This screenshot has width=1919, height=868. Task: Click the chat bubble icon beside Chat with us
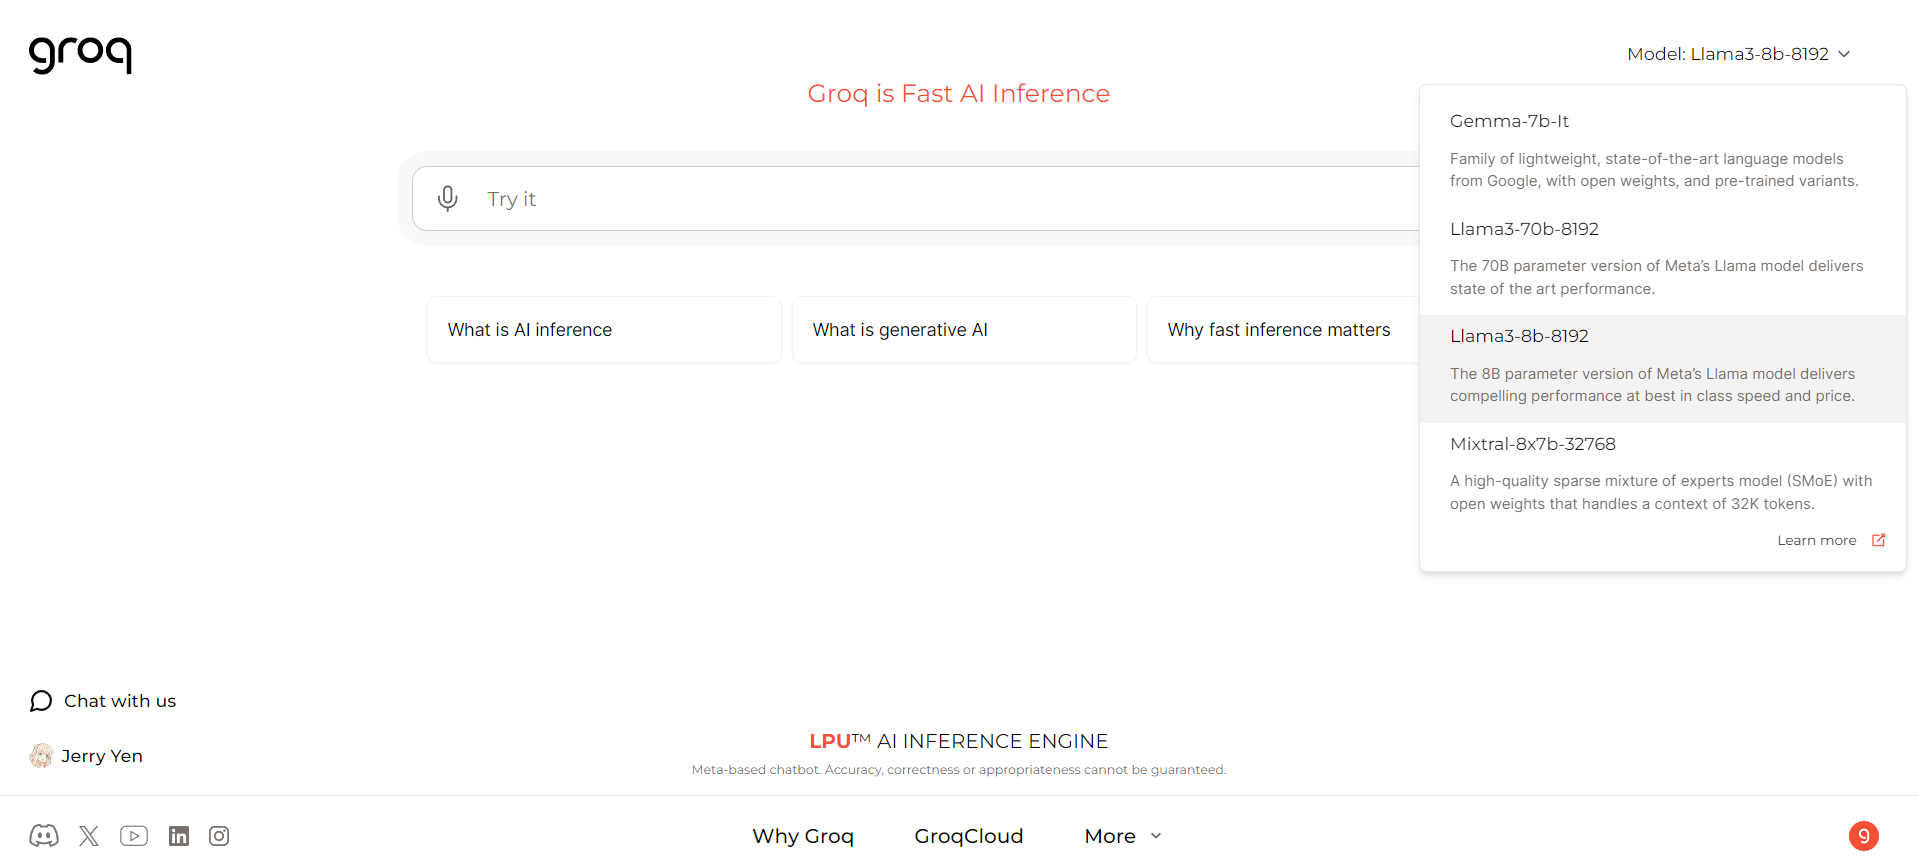click(41, 701)
